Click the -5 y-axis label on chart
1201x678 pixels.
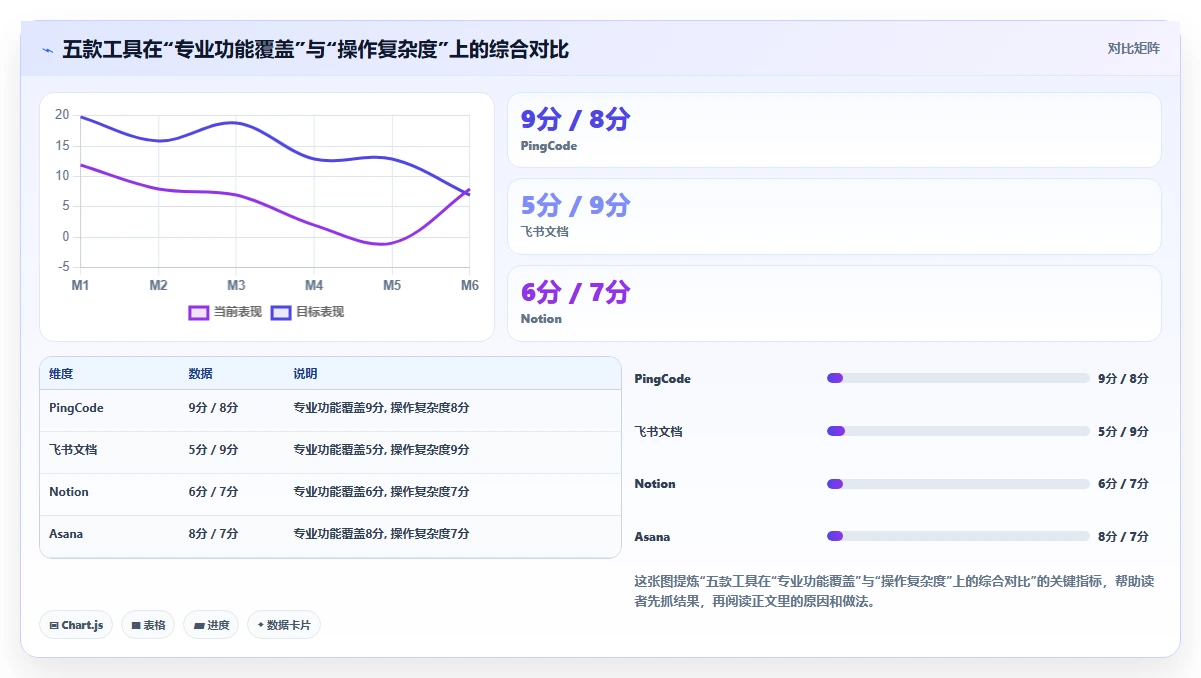coord(63,267)
